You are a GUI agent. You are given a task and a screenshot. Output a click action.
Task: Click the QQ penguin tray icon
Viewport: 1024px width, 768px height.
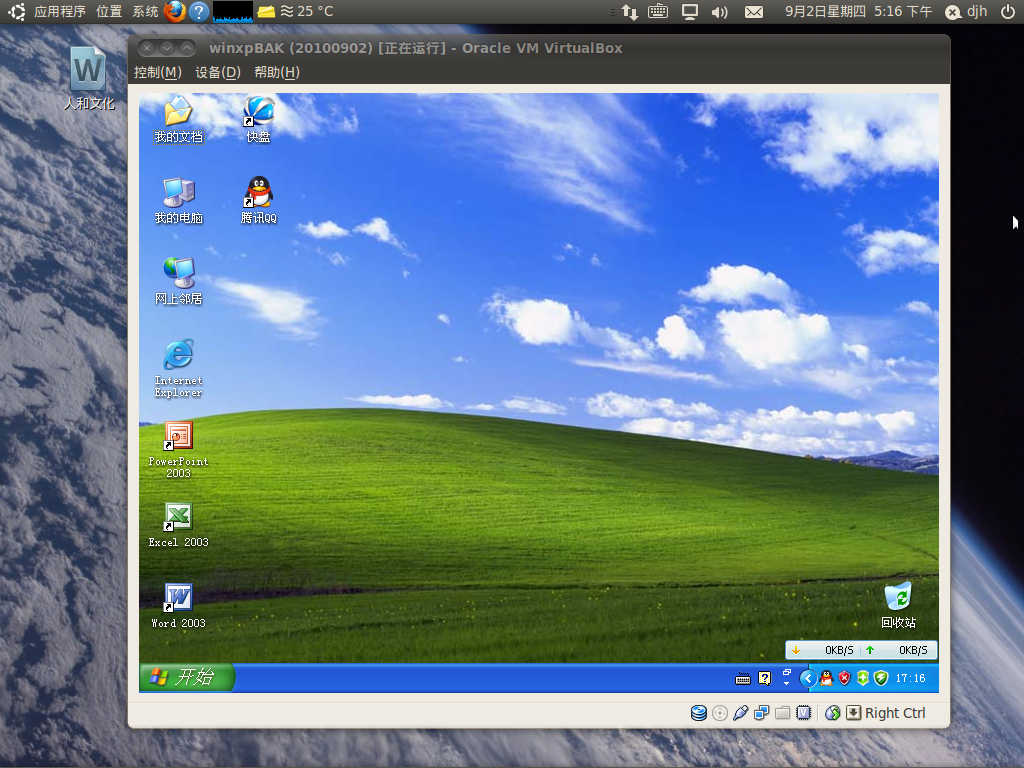pyautogui.click(x=826, y=679)
